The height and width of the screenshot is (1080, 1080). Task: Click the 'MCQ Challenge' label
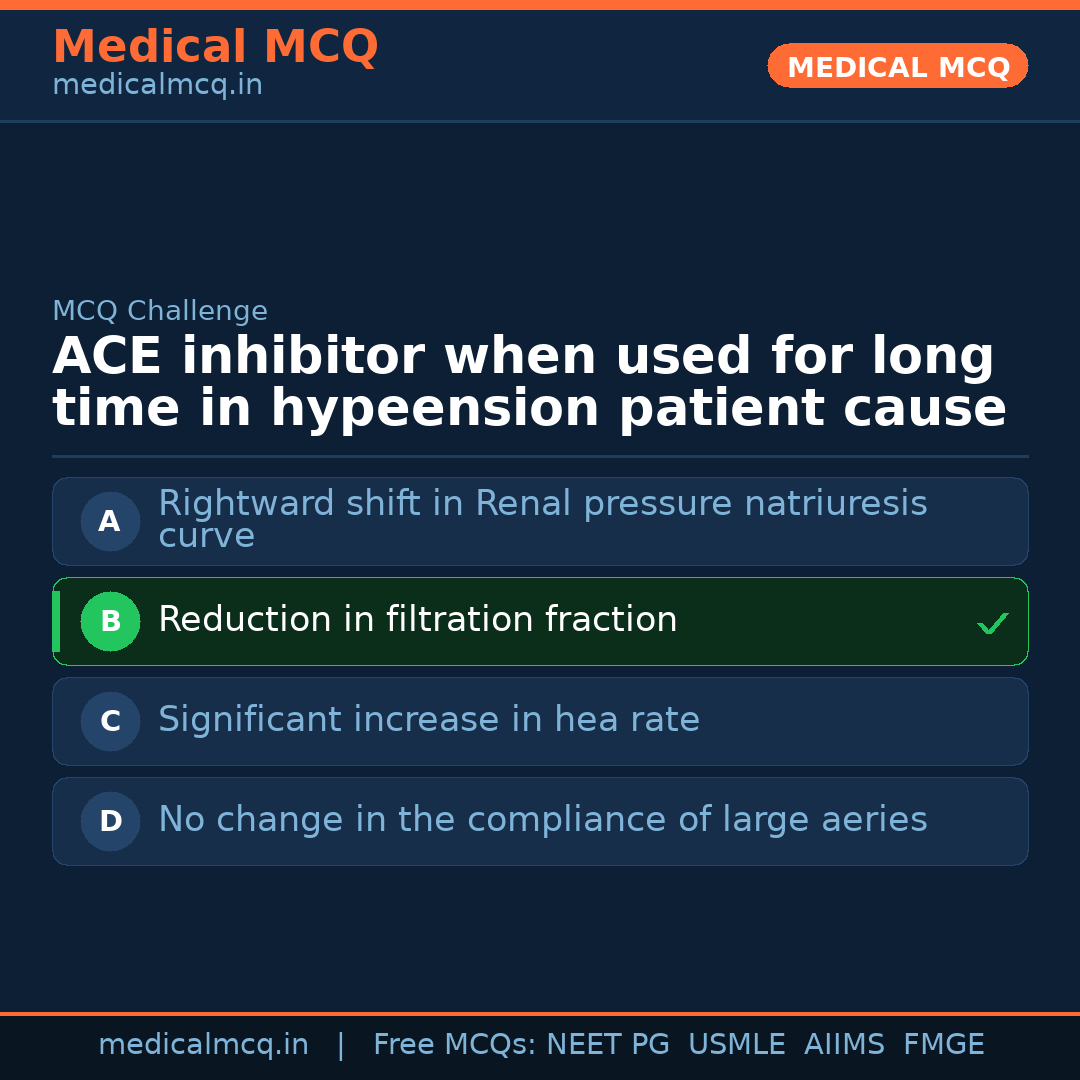(160, 311)
